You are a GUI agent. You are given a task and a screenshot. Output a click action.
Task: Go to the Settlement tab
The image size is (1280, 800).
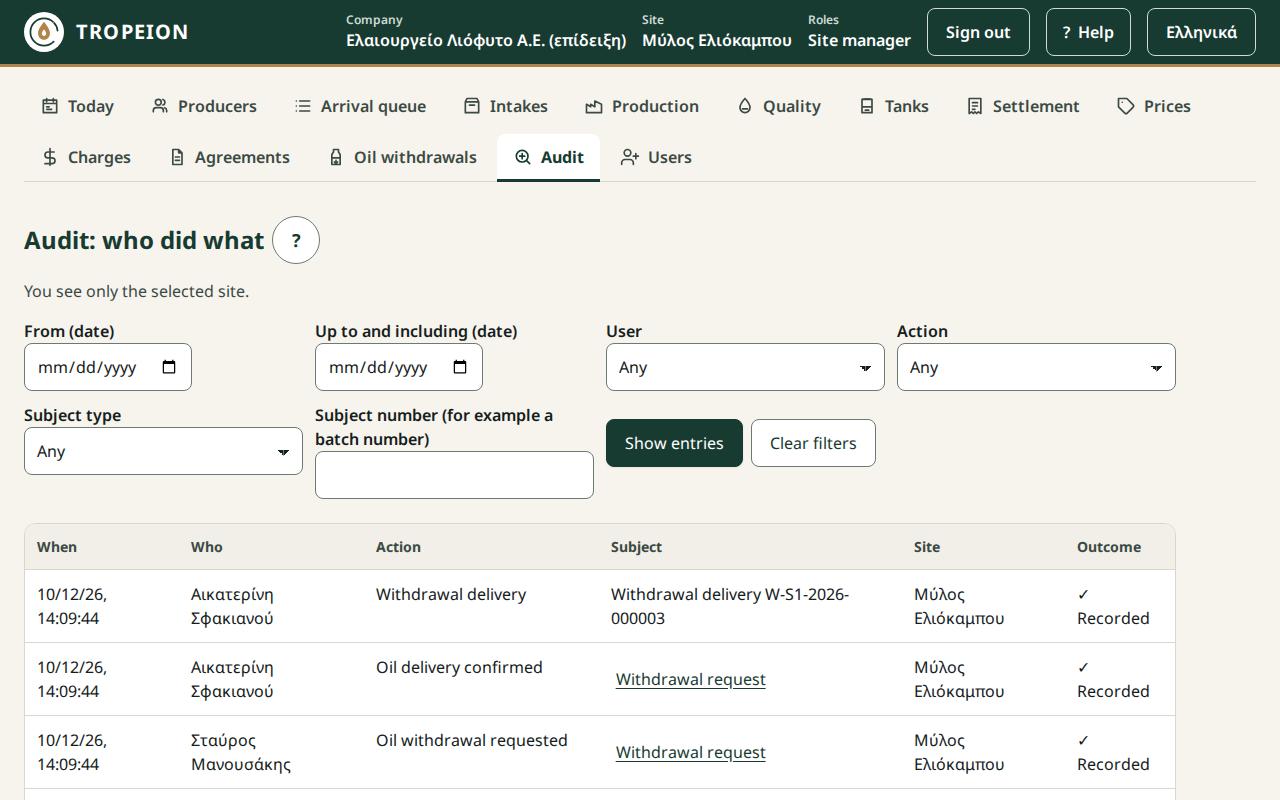pos(1023,106)
